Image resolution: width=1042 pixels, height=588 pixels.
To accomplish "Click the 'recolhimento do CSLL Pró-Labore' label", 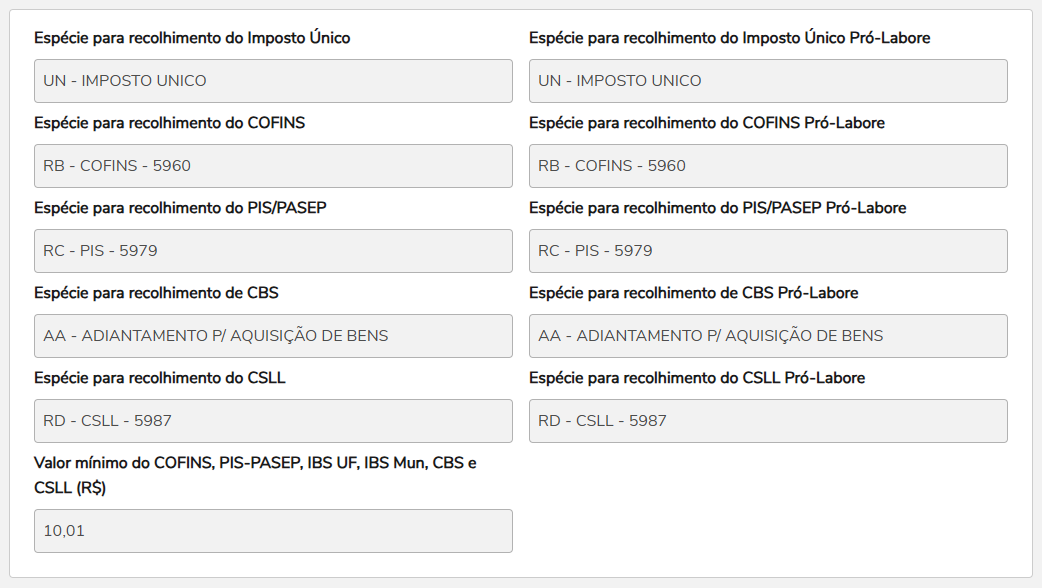I will pyautogui.click(x=697, y=378).
